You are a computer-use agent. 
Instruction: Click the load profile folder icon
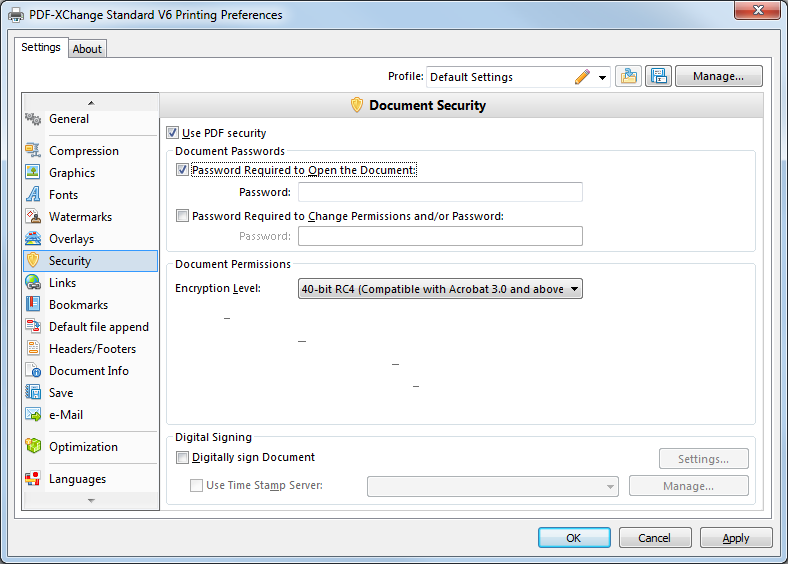click(628, 76)
